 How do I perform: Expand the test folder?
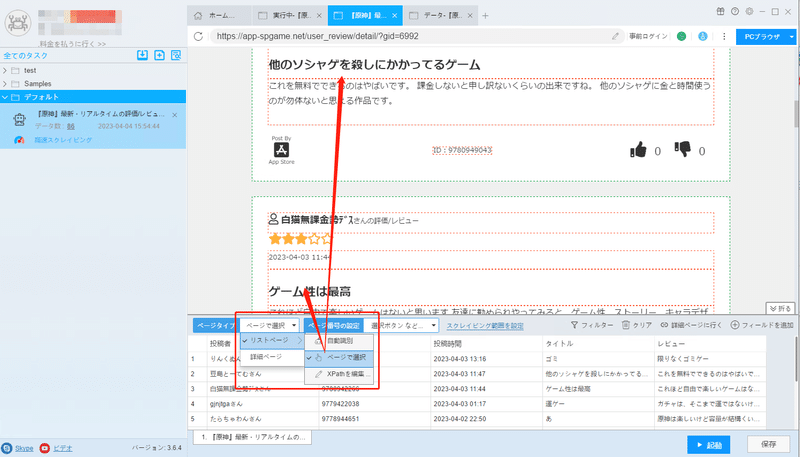tap(5, 70)
